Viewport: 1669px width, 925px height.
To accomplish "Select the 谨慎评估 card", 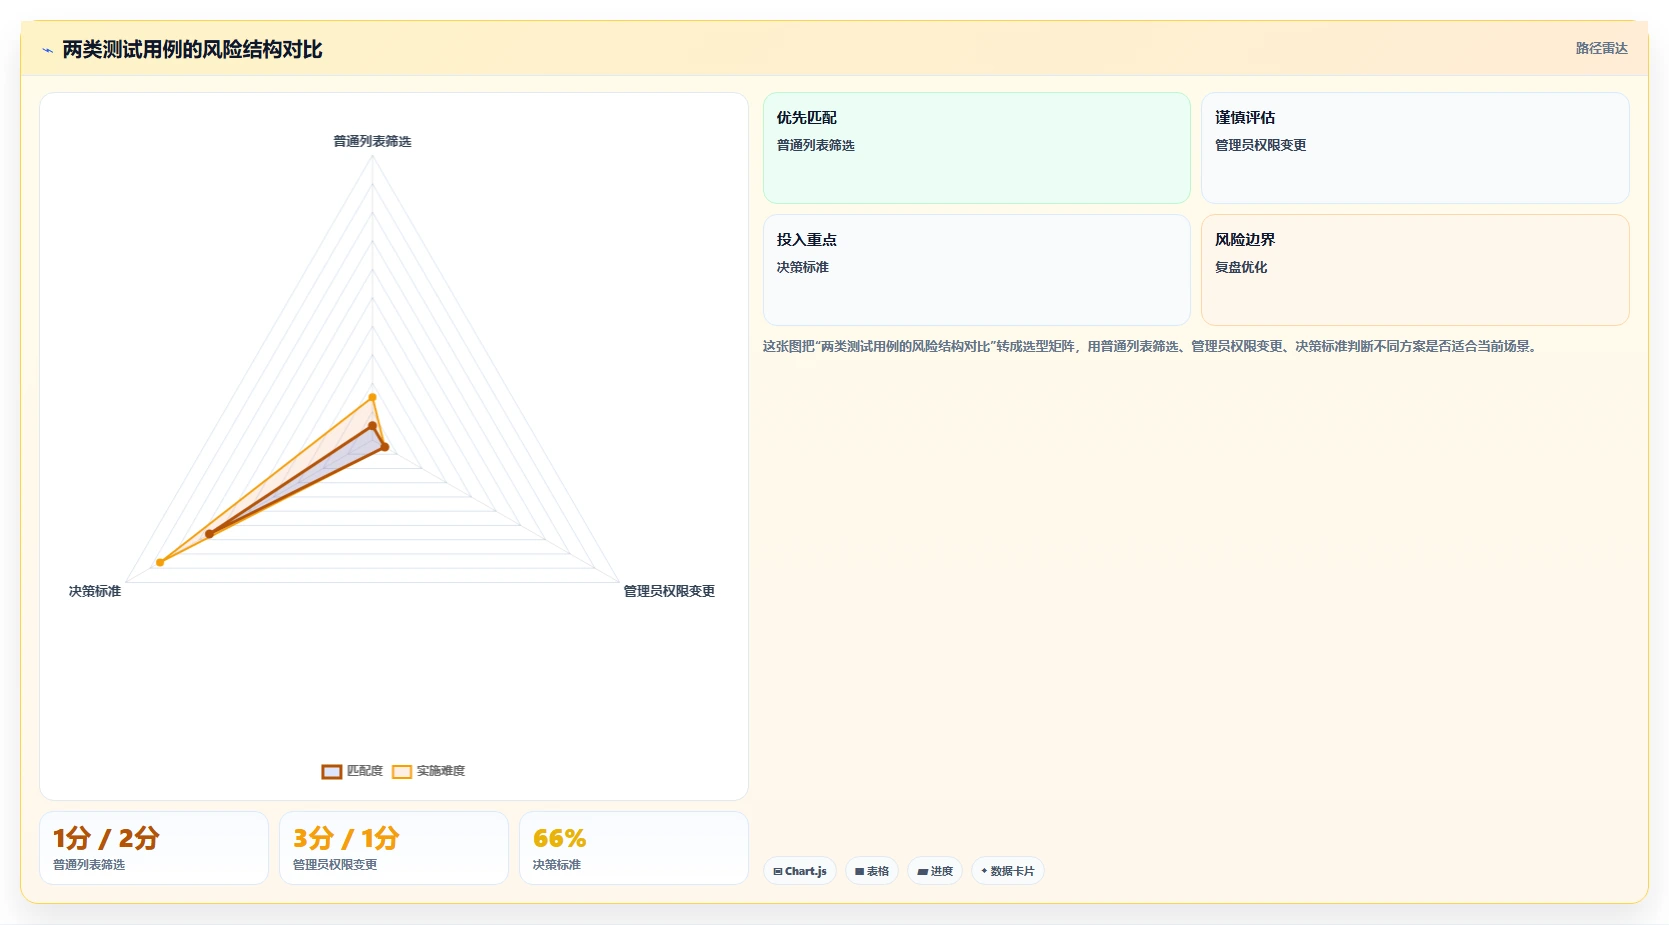I will click(1415, 148).
